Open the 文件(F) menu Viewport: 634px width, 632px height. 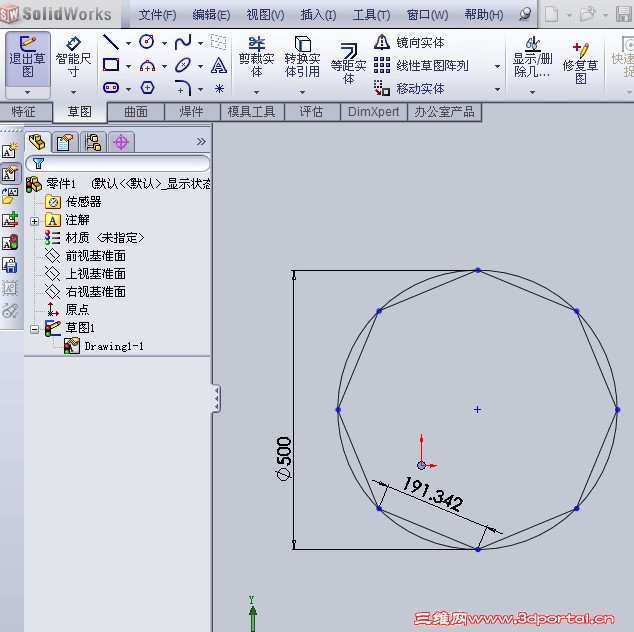coord(157,15)
